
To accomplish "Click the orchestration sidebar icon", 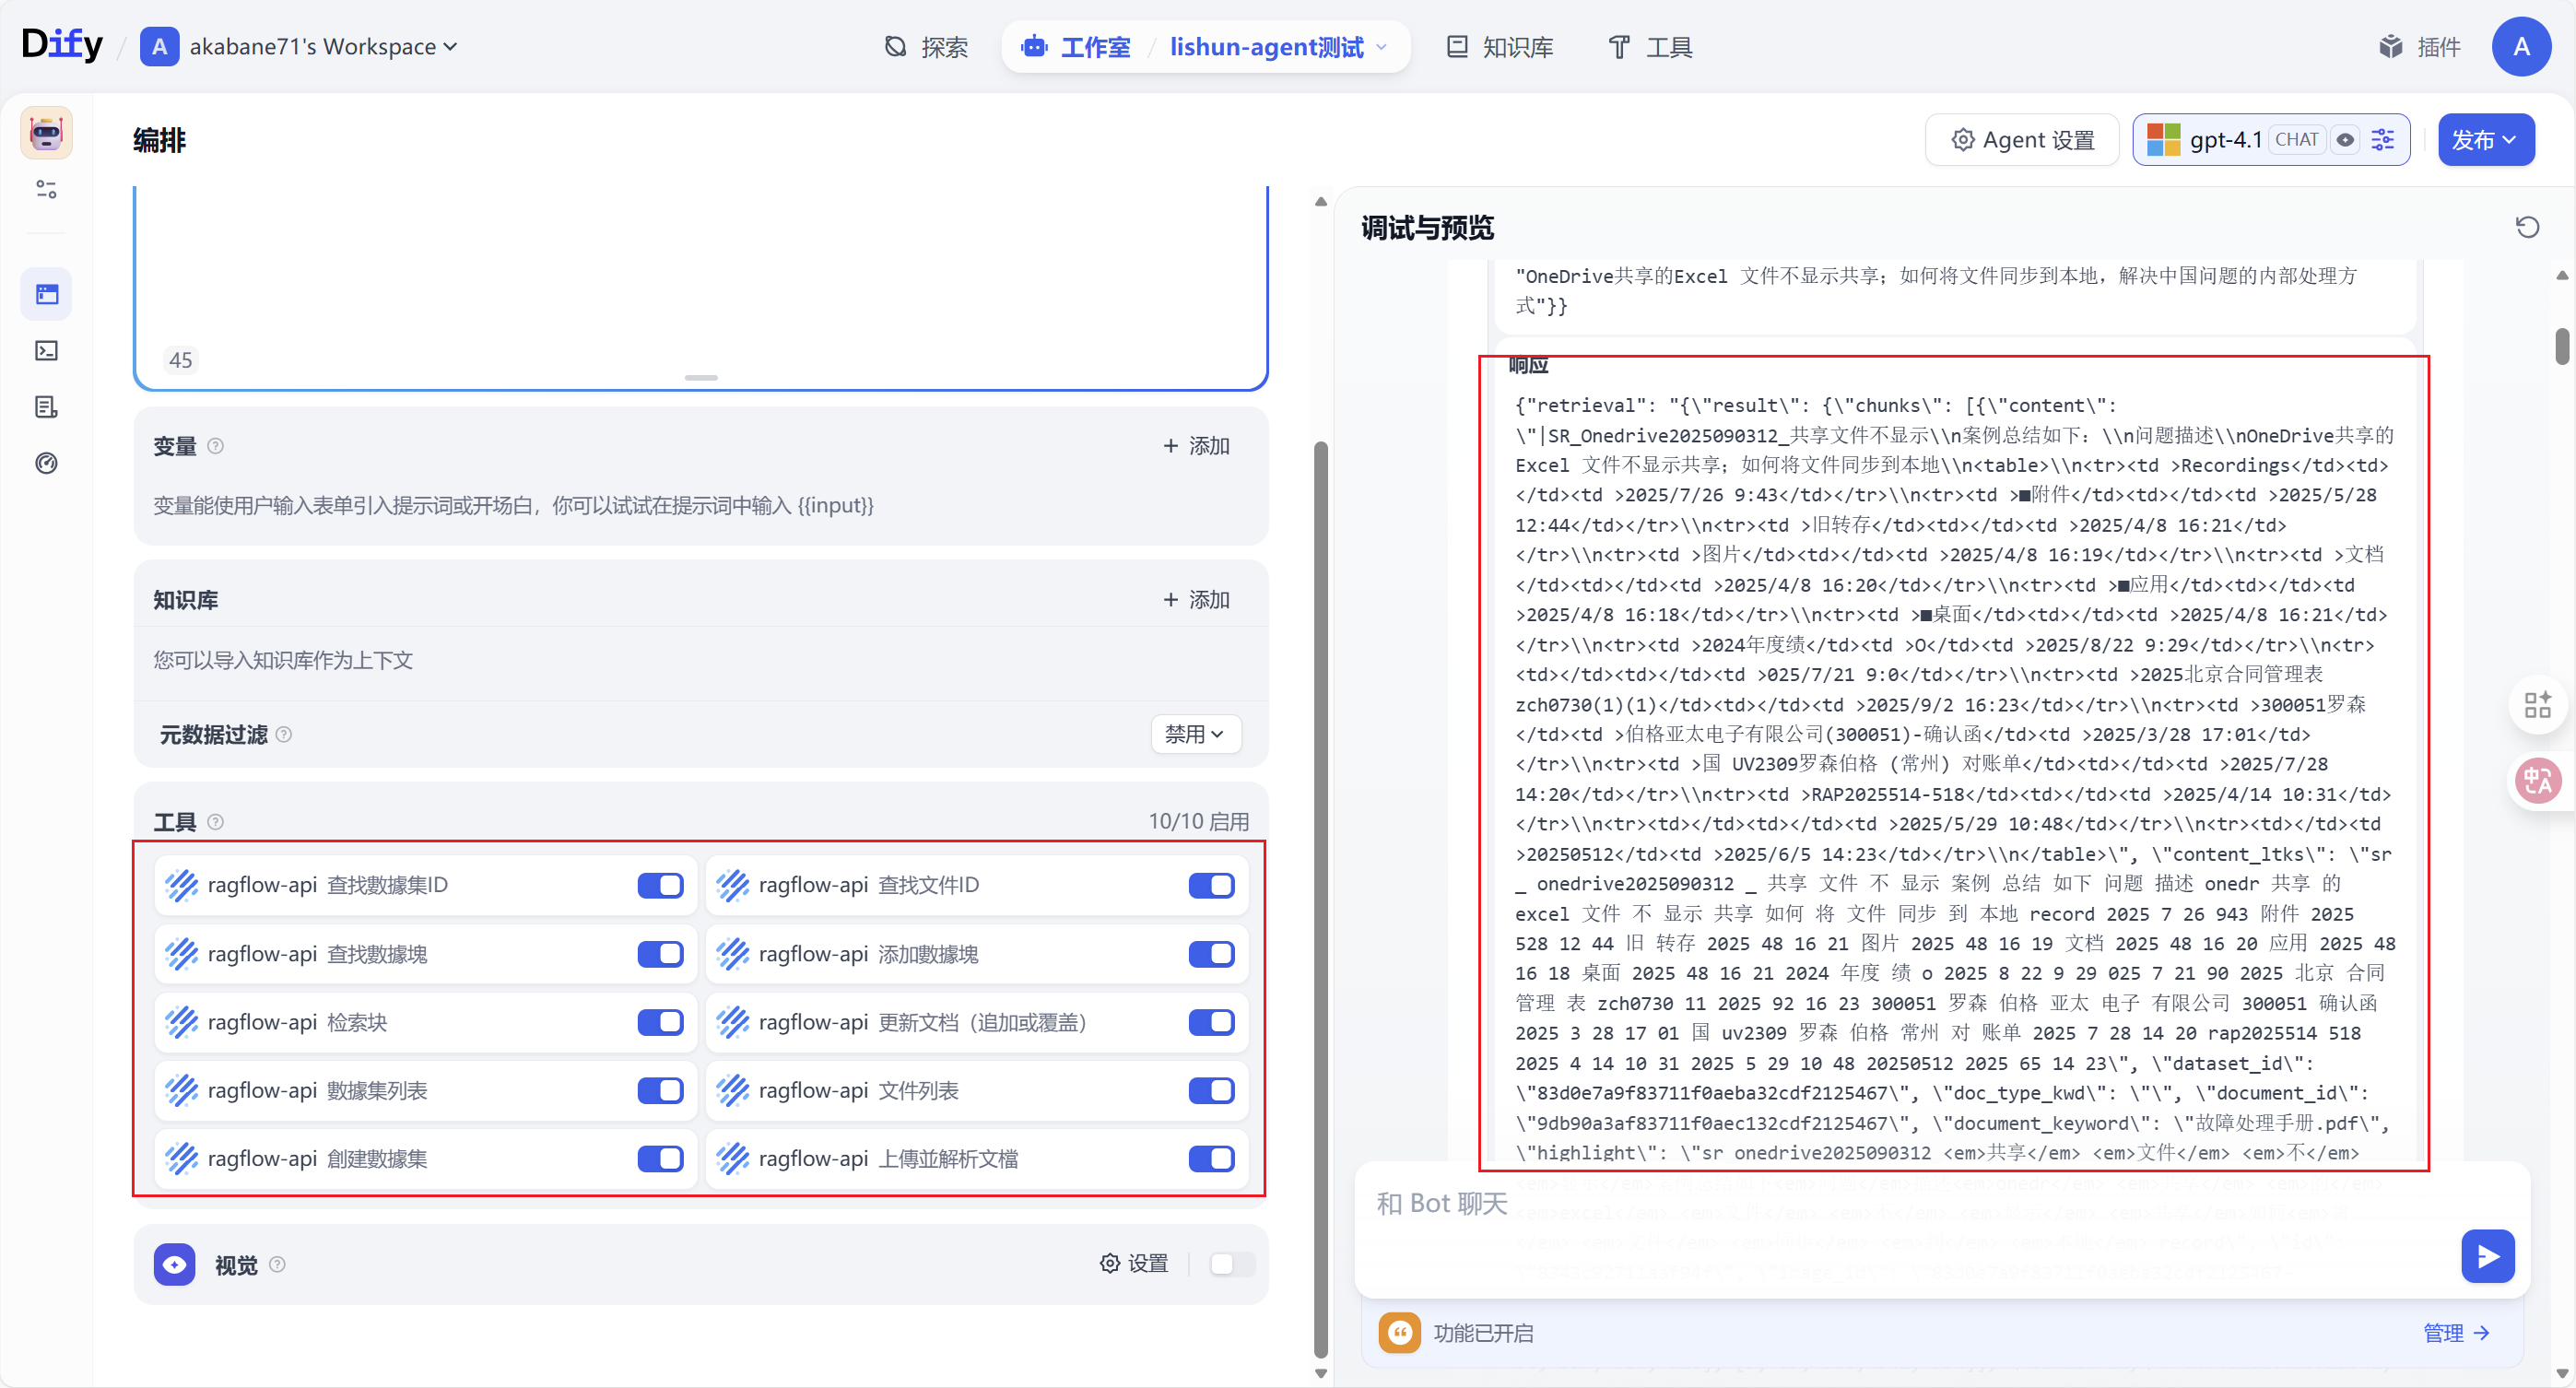I will (47, 294).
